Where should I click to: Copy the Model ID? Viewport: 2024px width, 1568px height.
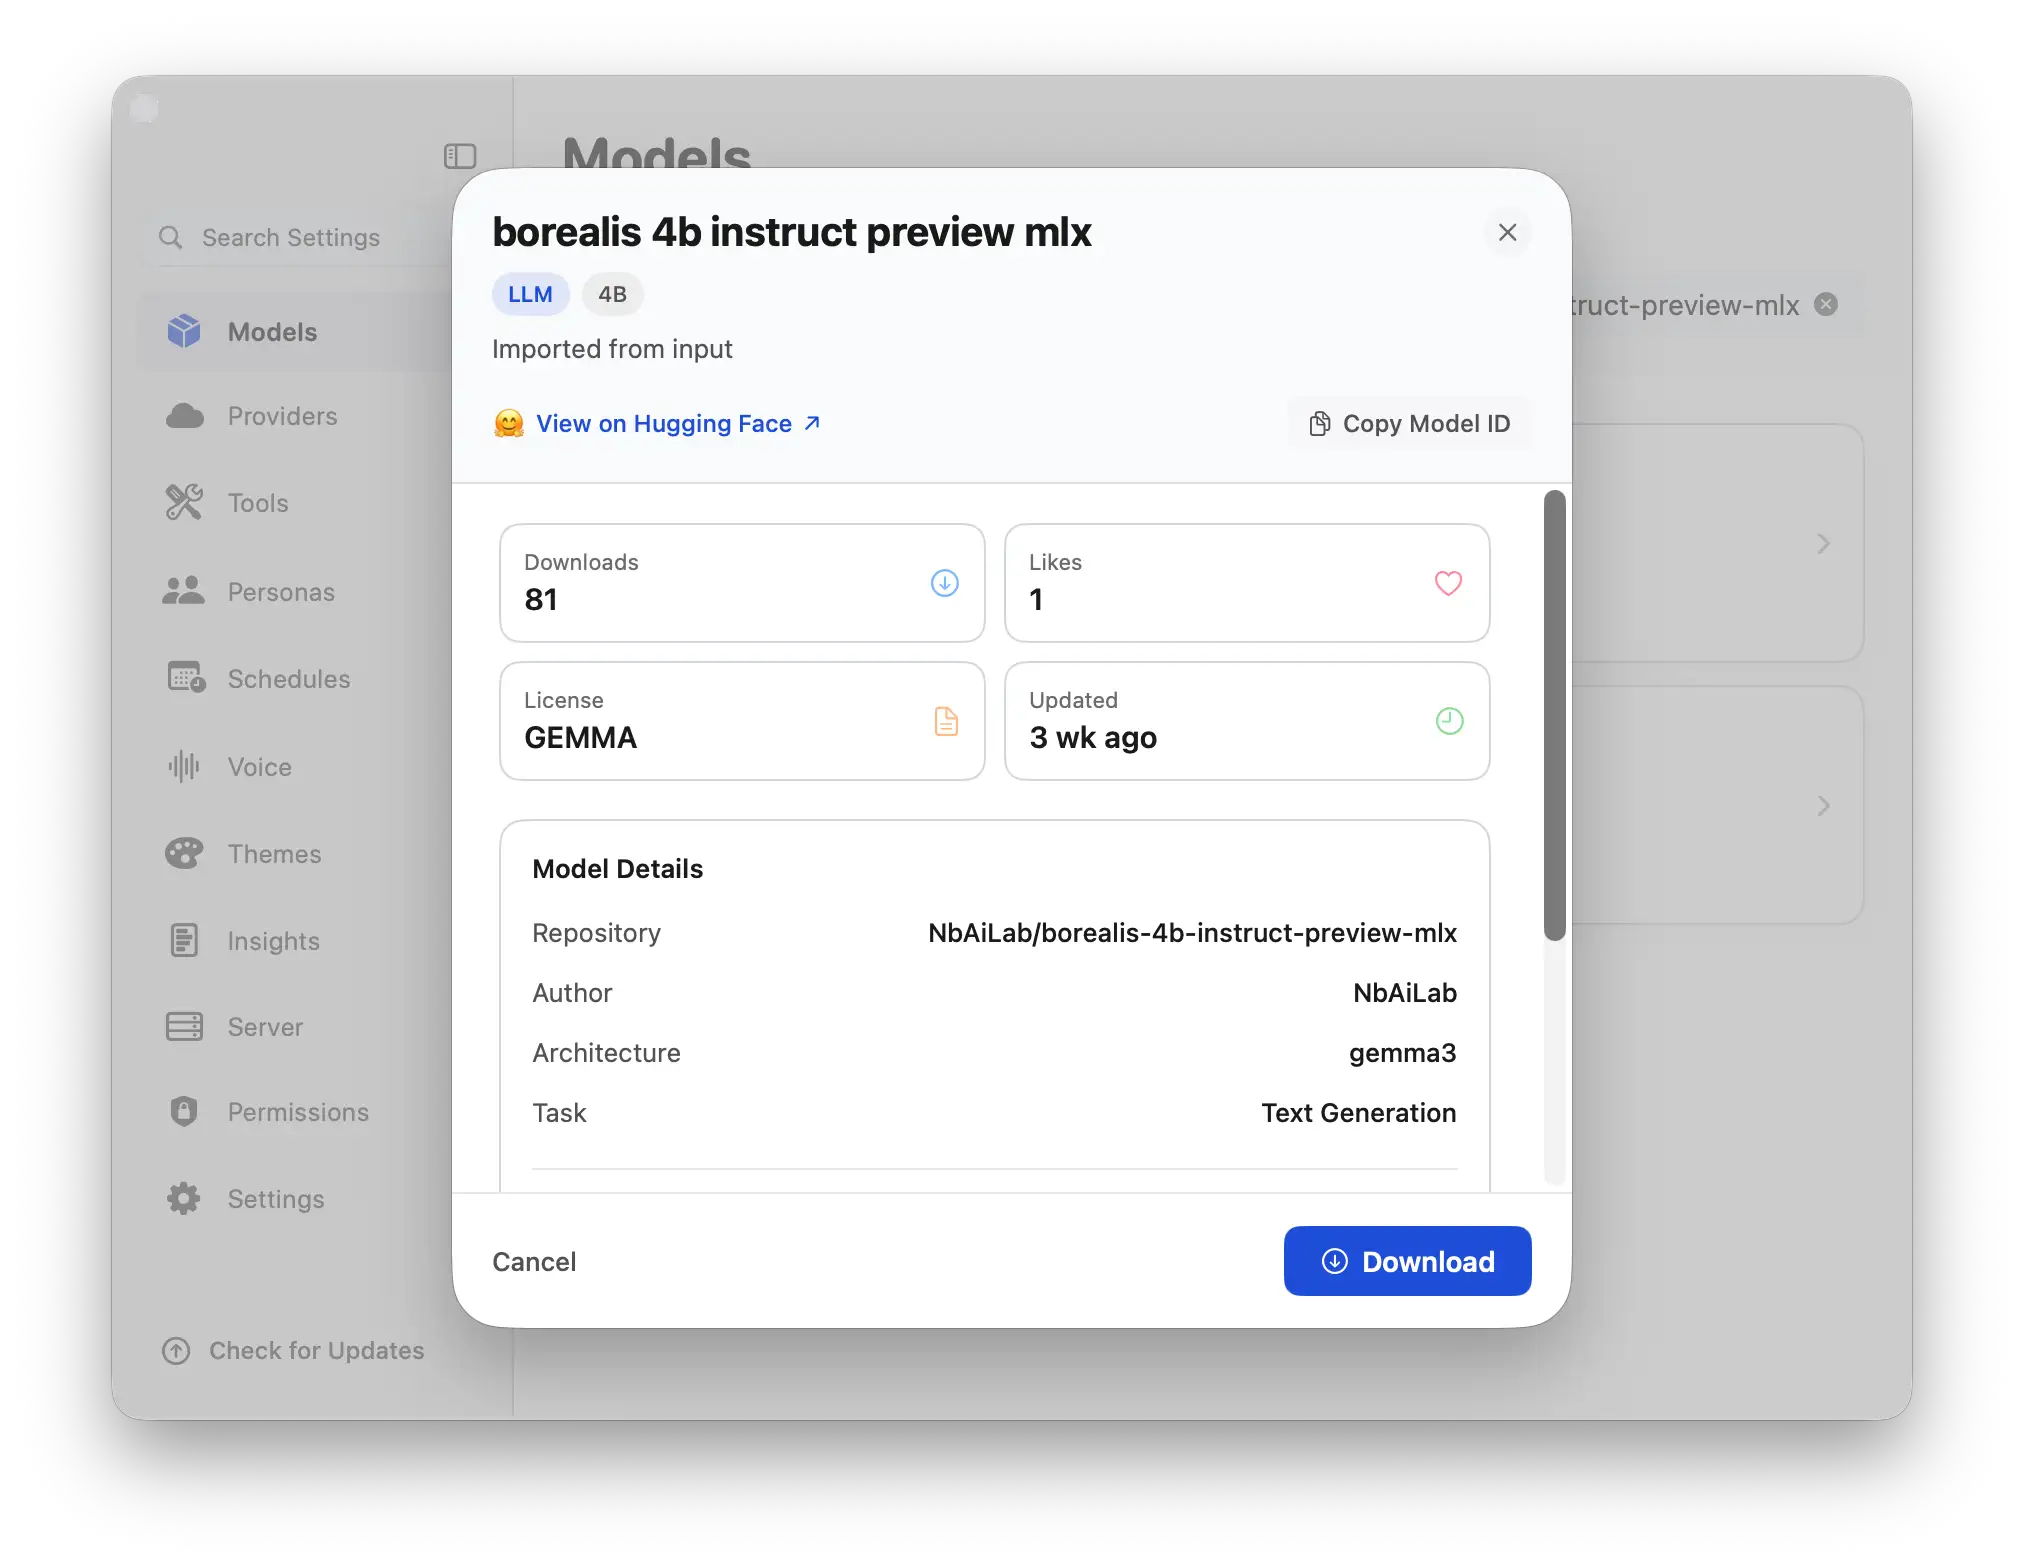pos(1410,423)
